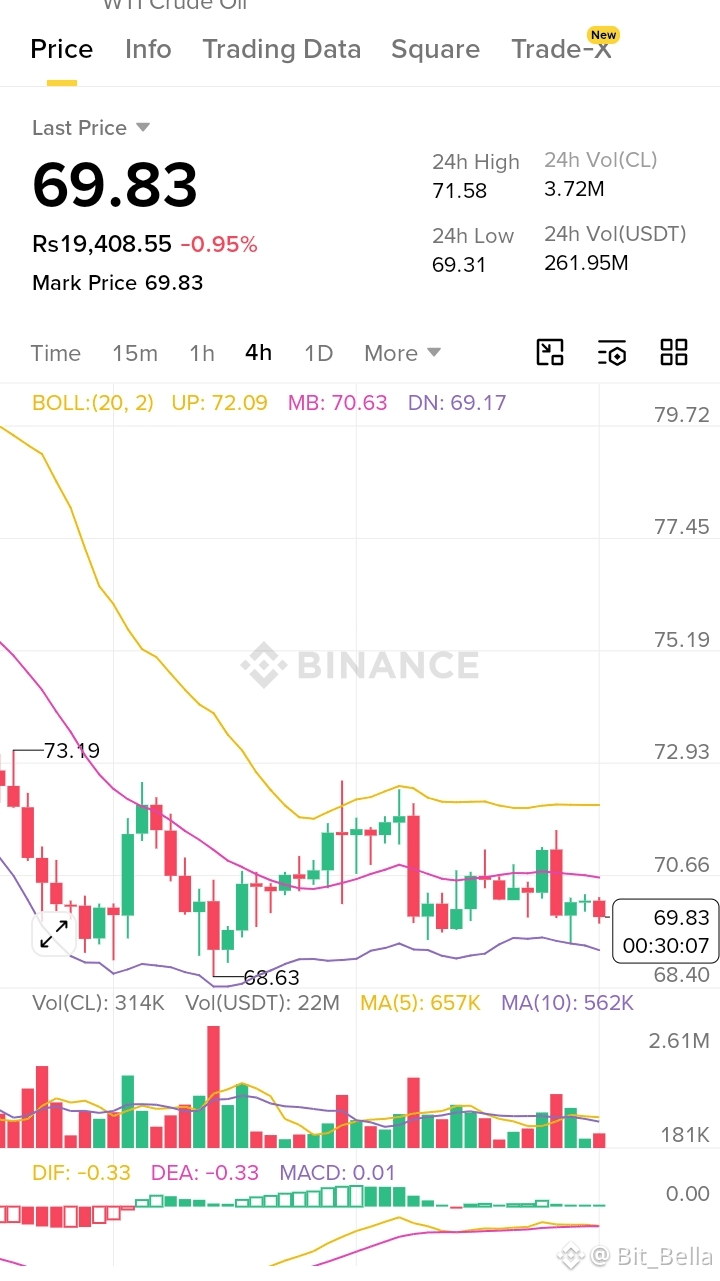Viewport: 720px width, 1281px height.
Task: Tap the MA(10): 562K volume label
Action: tap(567, 1003)
